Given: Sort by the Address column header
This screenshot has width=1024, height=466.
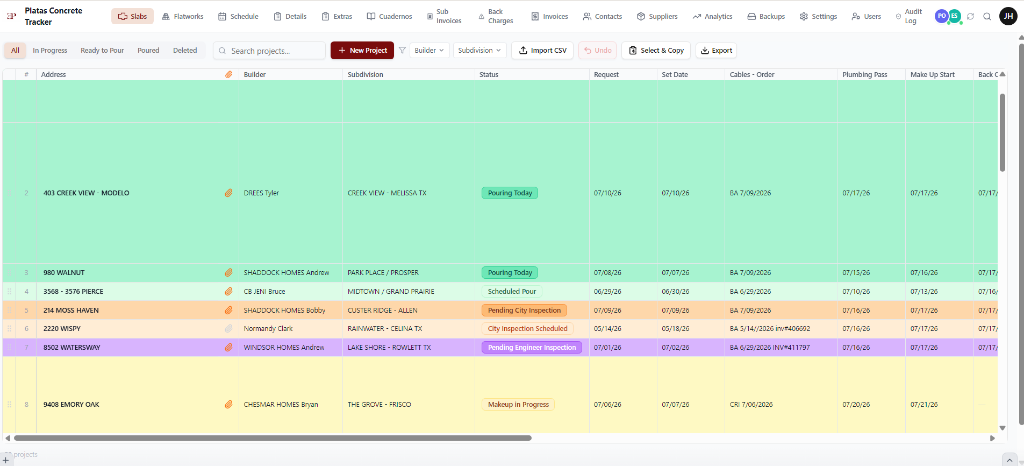Looking at the screenshot, I should (x=54, y=75).
